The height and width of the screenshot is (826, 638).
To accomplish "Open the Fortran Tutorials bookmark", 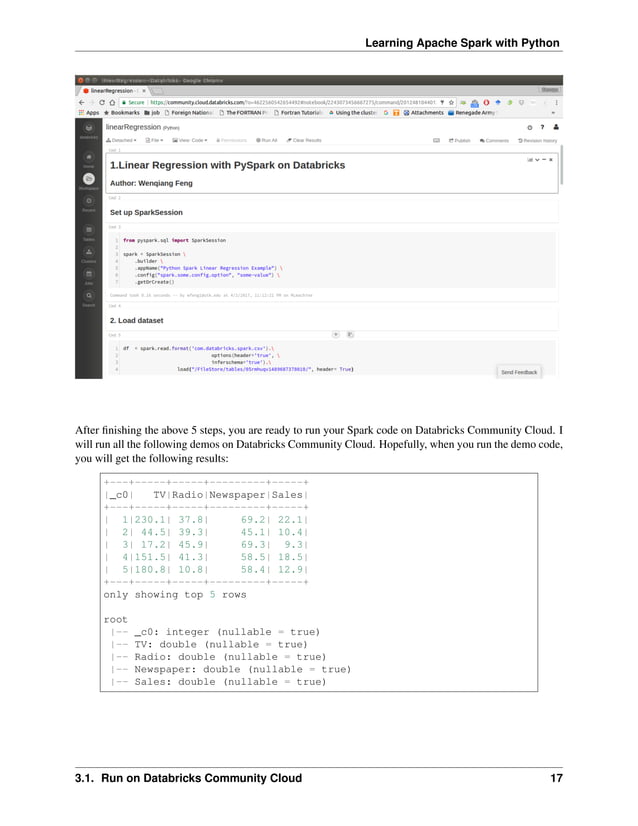I will tap(298, 113).
